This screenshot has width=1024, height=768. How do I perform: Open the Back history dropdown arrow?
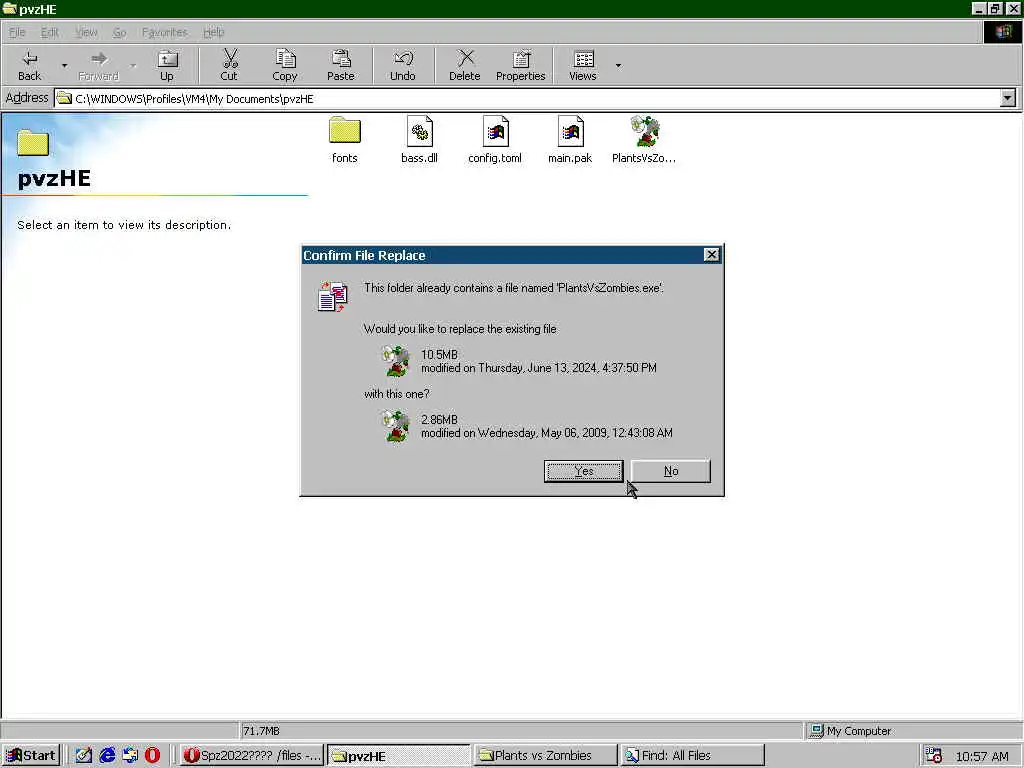coord(64,65)
